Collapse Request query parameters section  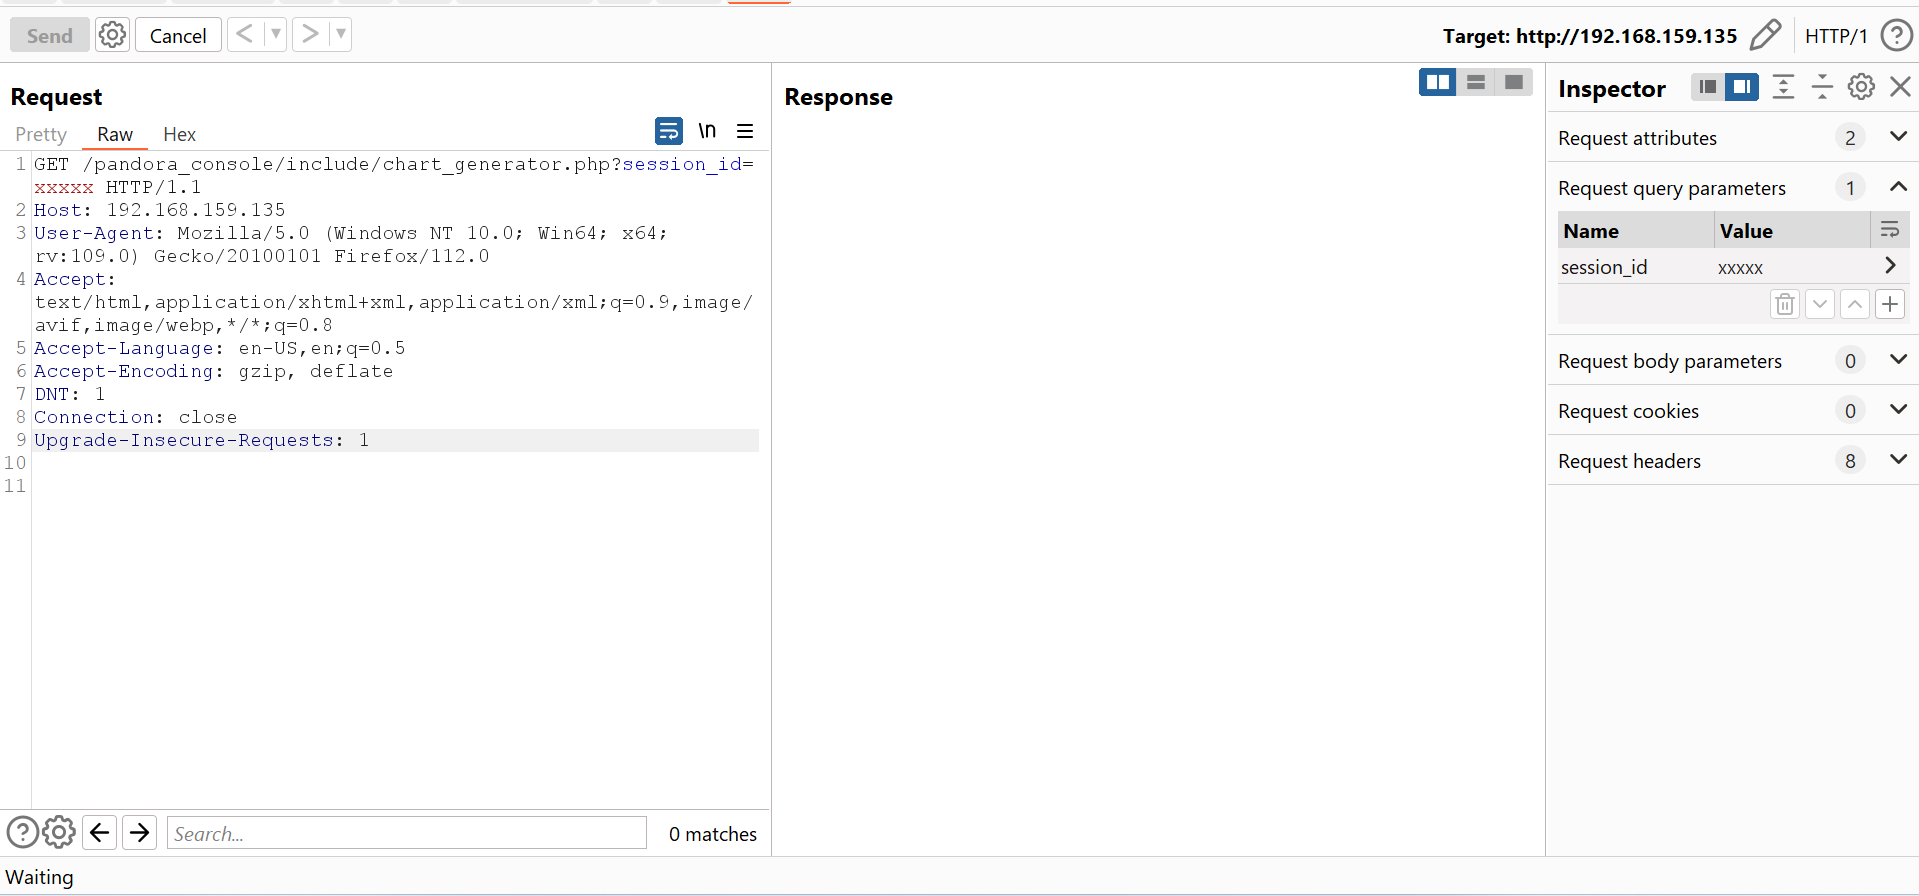pos(1898,186)
